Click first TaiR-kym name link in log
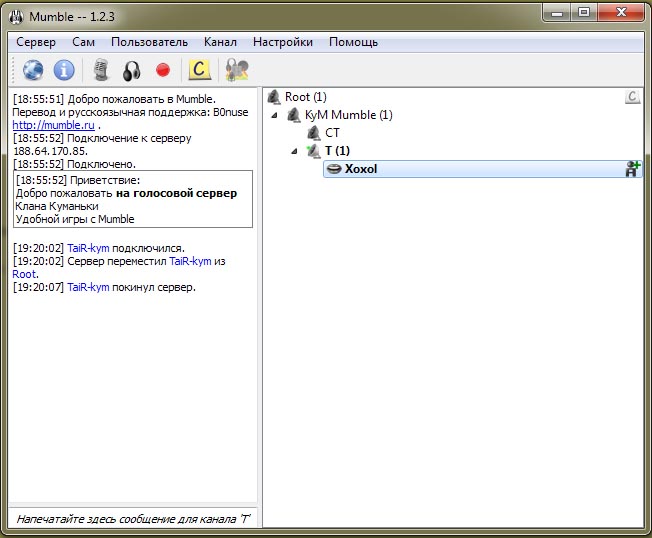 [88, 248]
